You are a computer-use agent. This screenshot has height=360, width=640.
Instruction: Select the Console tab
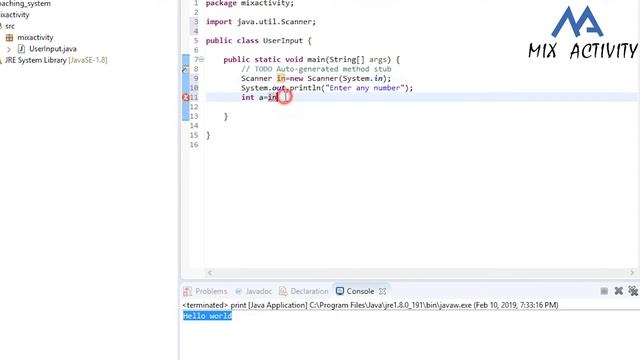tap(360, 291)
